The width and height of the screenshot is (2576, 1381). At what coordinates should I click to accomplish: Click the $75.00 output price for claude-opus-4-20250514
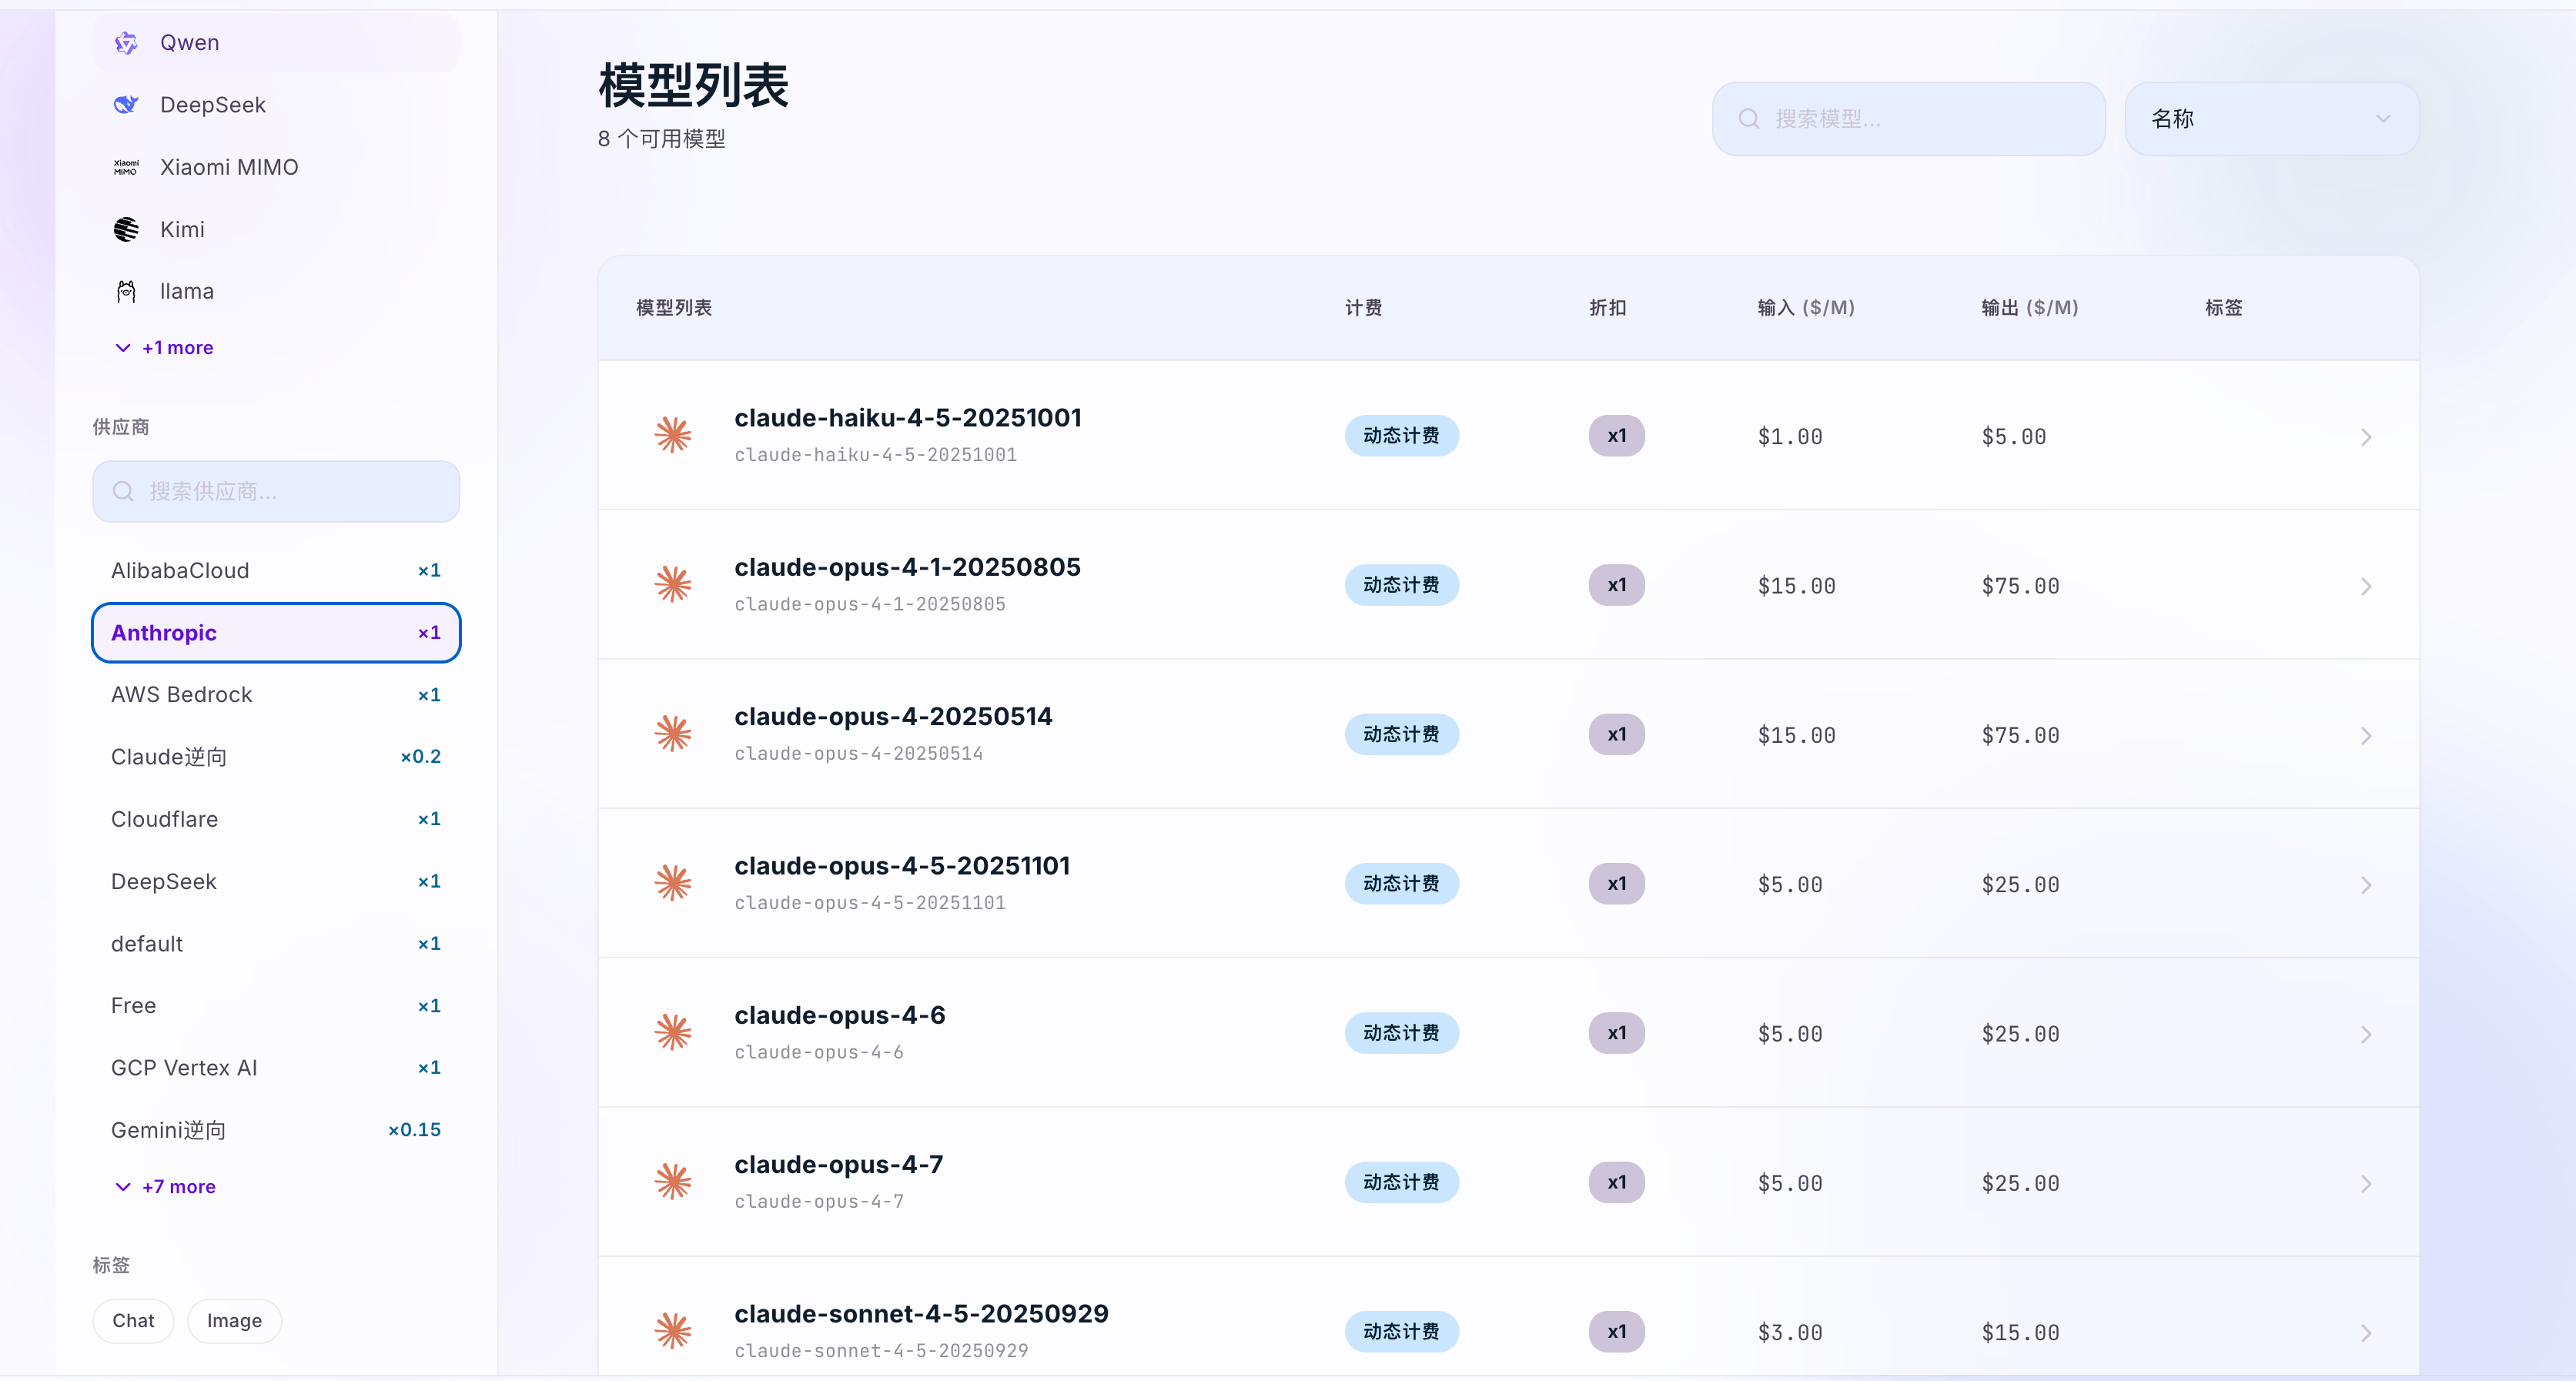coord(2020,736)
